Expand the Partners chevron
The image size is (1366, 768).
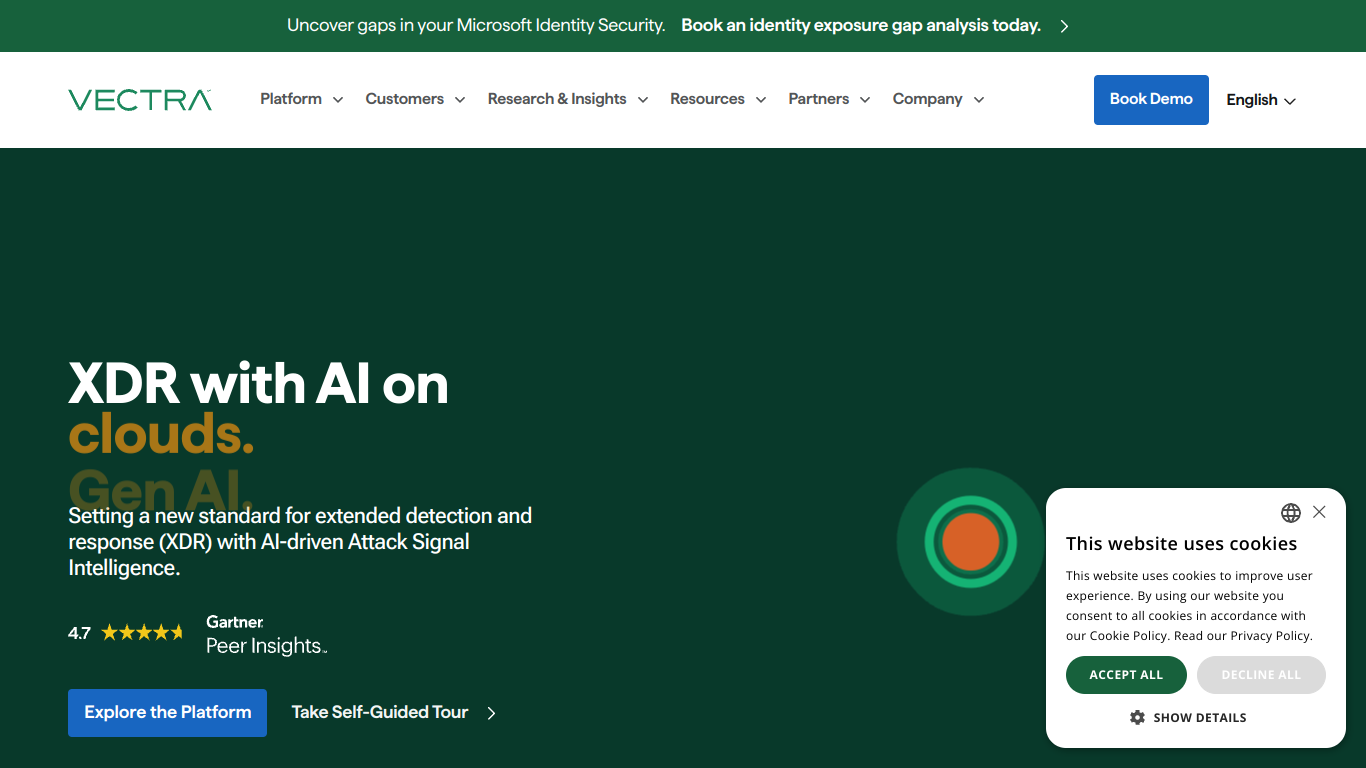865,100
